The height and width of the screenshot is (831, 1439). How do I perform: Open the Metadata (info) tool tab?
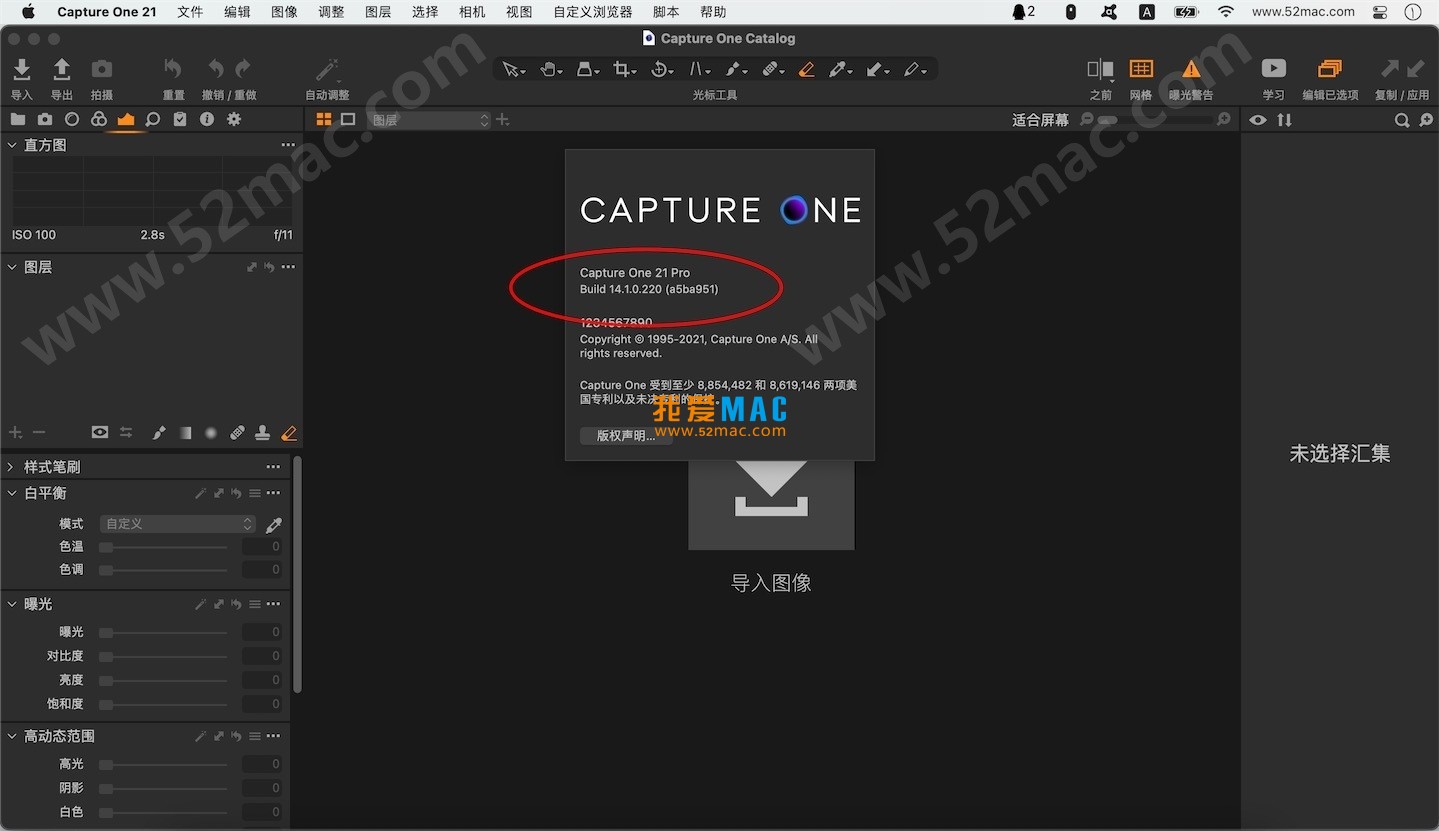(x=208, y=119)
